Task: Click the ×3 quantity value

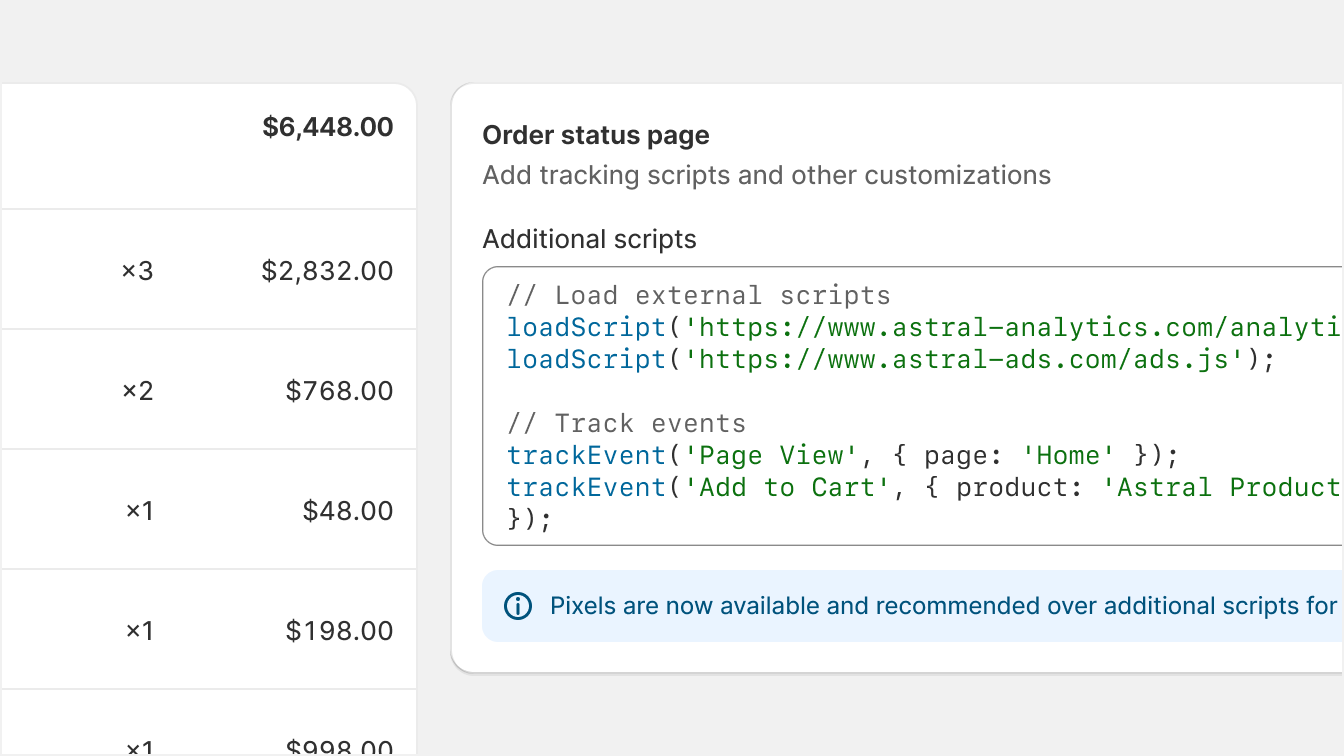Action: click(138, 271)
